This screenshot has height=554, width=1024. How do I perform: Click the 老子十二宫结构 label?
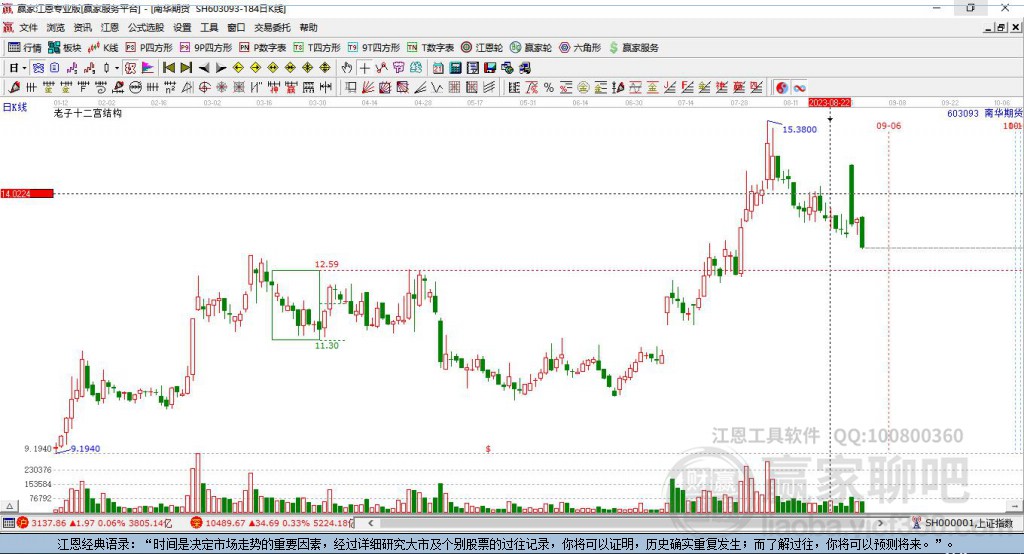pos(88,113)
